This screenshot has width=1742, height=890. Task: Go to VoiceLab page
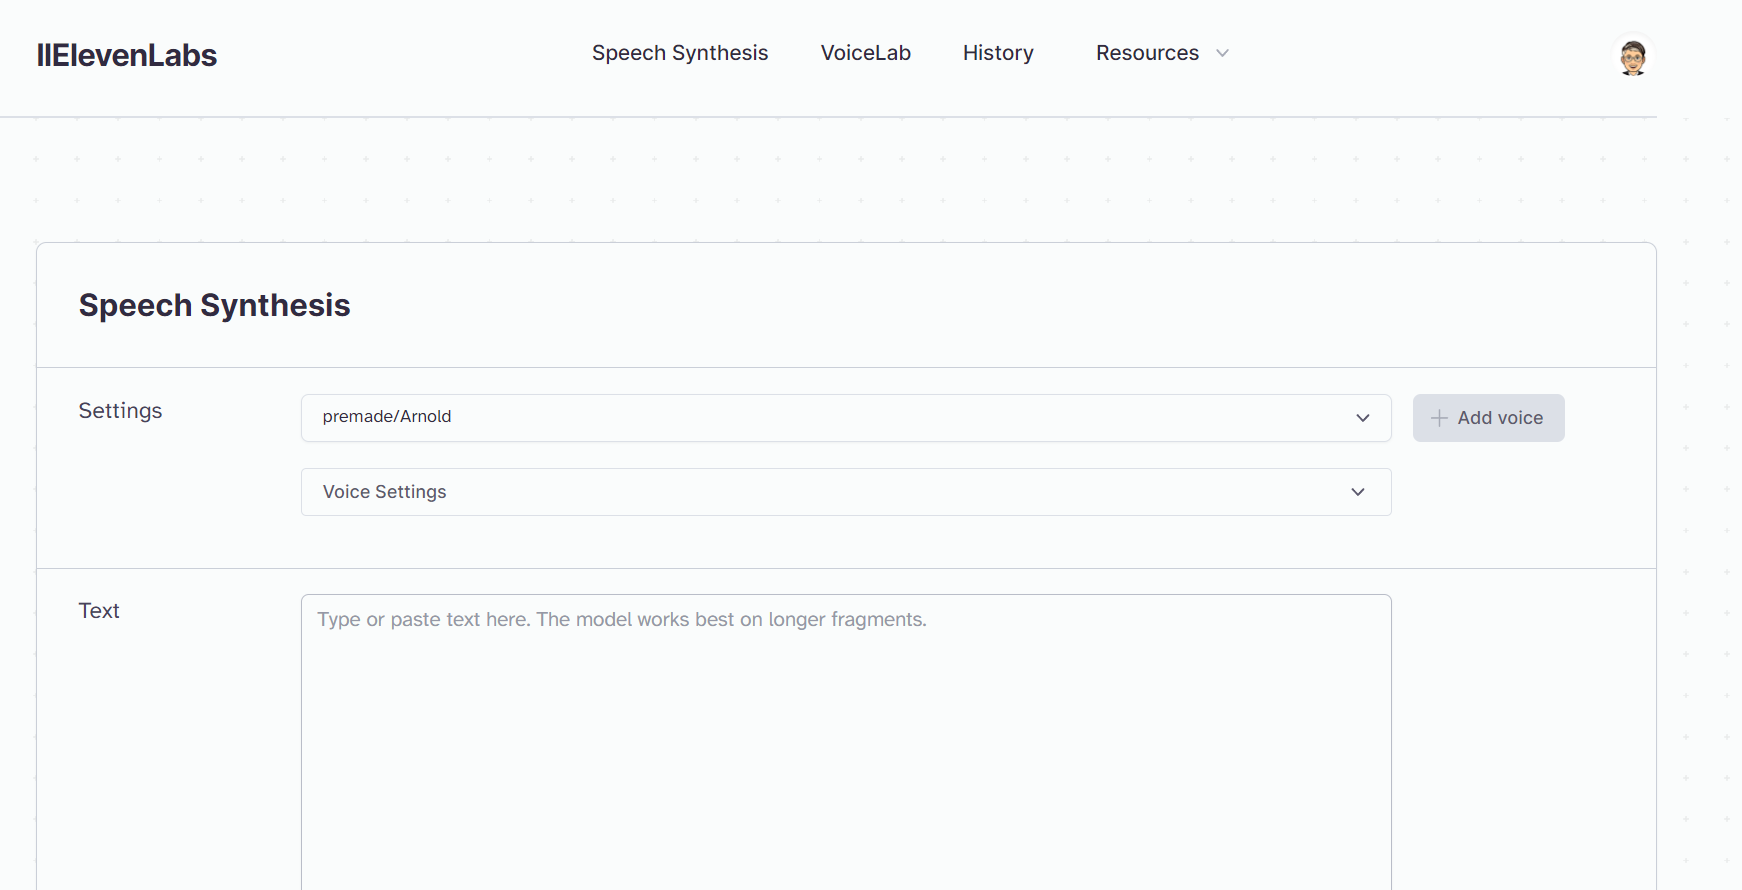866,53
